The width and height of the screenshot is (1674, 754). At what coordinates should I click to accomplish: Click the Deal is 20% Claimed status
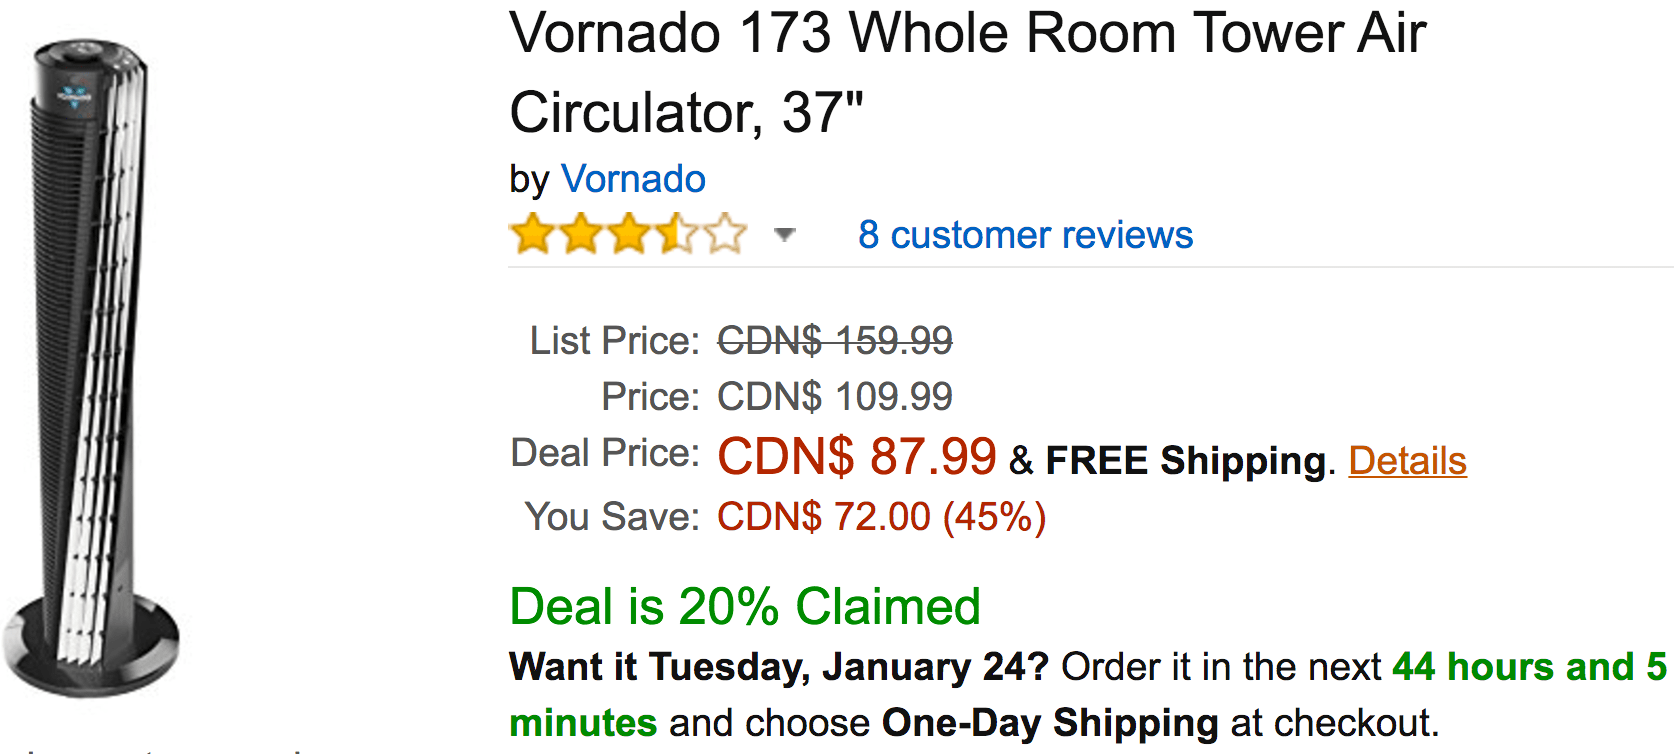(745, 607)
